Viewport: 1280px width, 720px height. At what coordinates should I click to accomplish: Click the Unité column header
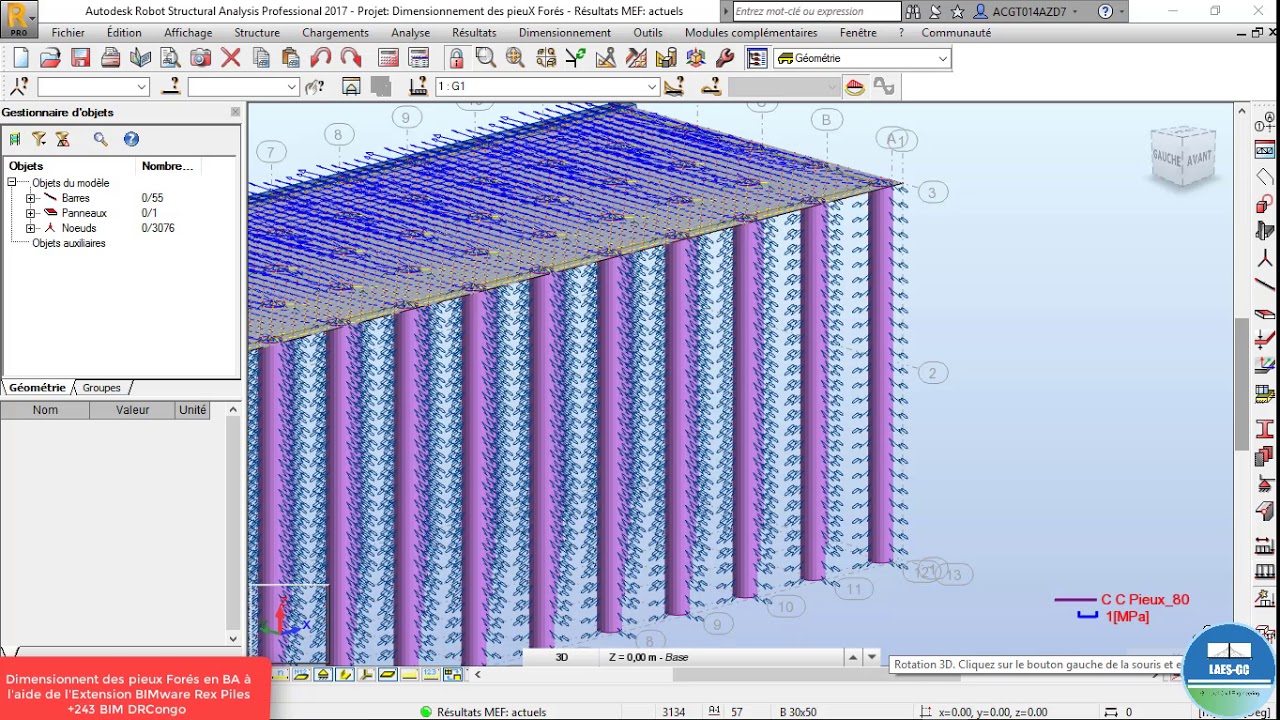coord(192,410)
